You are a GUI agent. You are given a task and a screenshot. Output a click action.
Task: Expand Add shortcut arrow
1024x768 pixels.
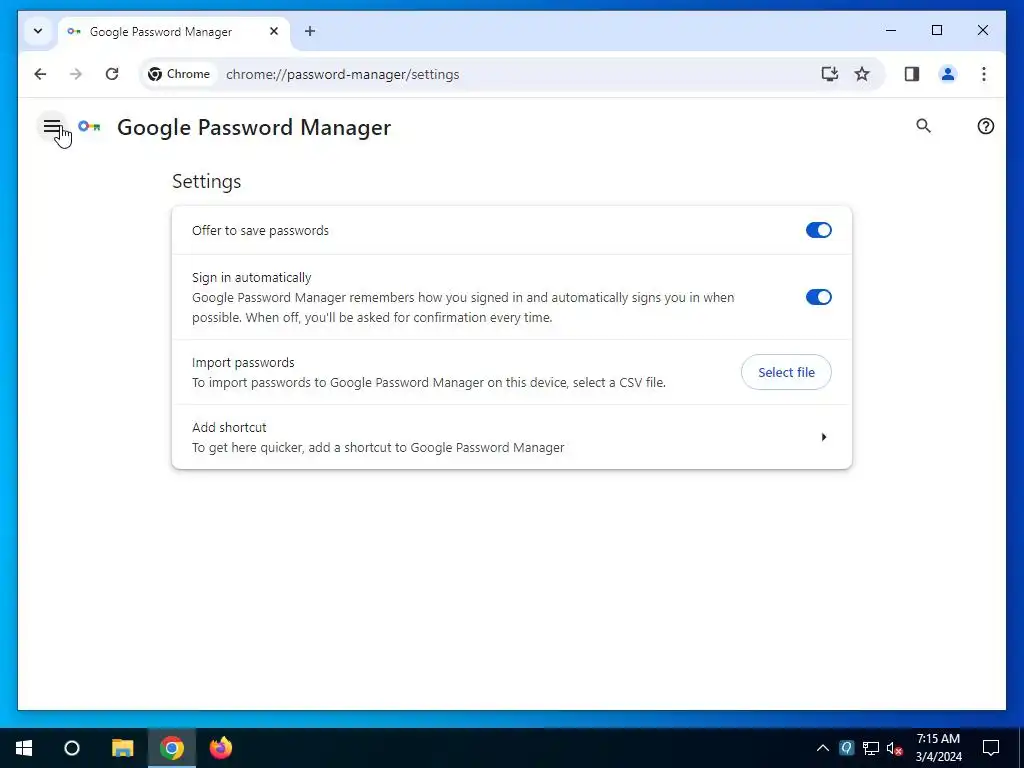pyautogui.click(x=824, y=437)
